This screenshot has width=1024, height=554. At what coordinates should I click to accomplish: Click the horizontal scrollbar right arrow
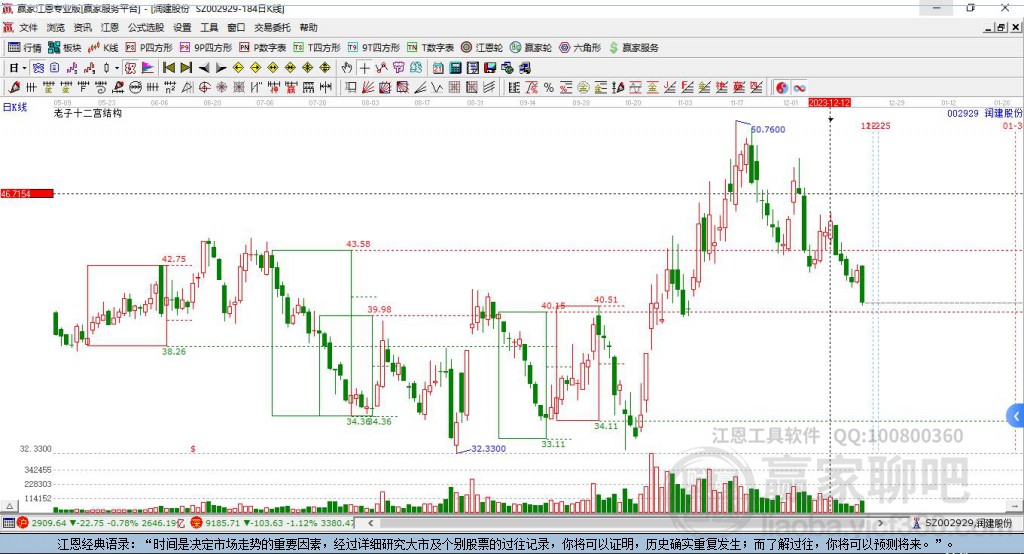pyautogui.click(x=880, y=523)
